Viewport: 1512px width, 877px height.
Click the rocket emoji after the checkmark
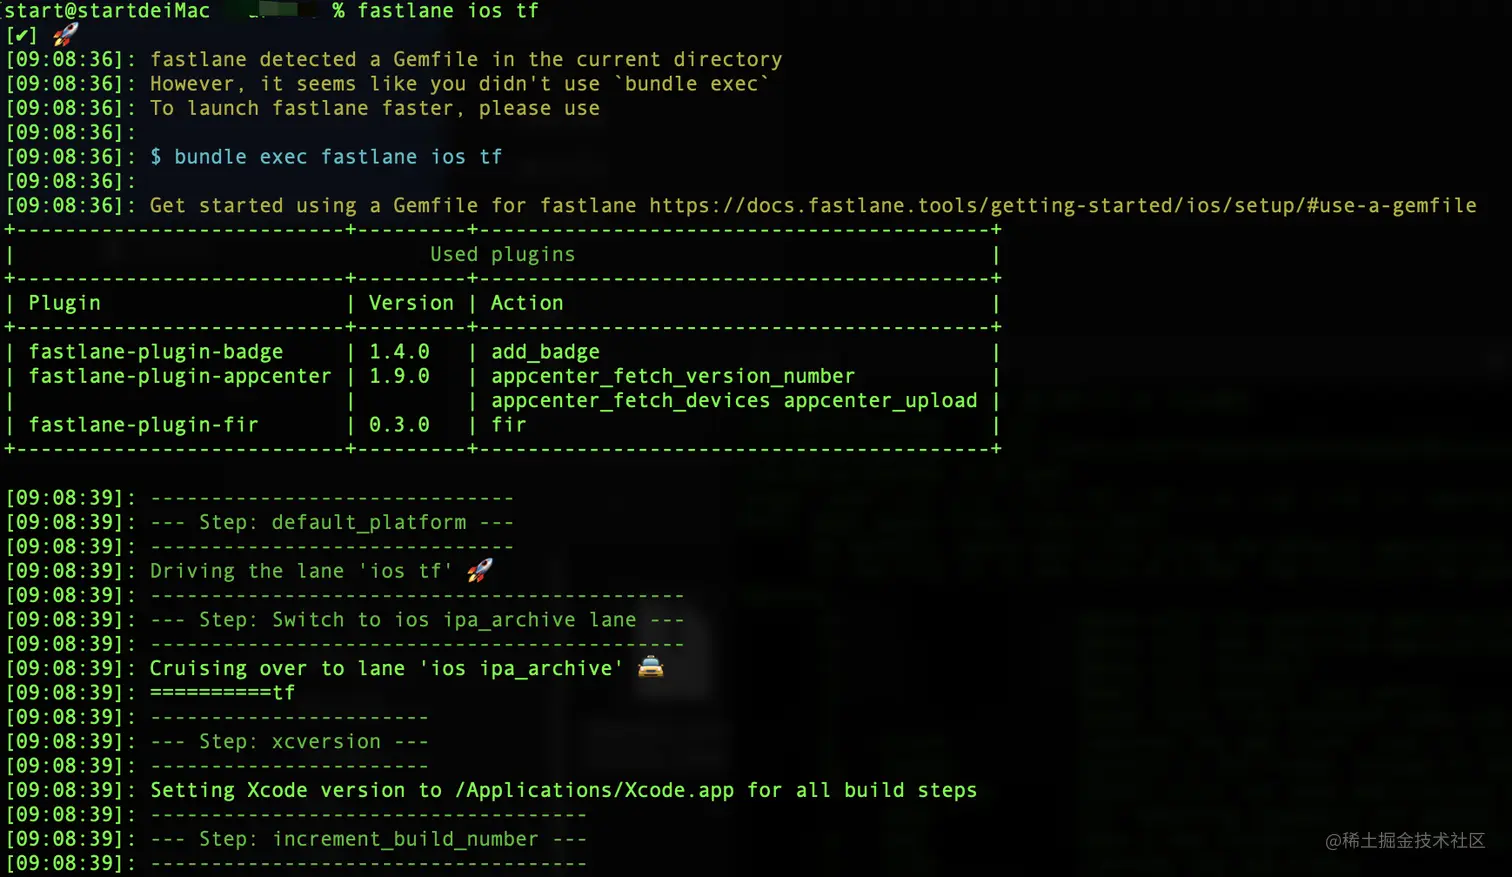click(x=65, y=35)
